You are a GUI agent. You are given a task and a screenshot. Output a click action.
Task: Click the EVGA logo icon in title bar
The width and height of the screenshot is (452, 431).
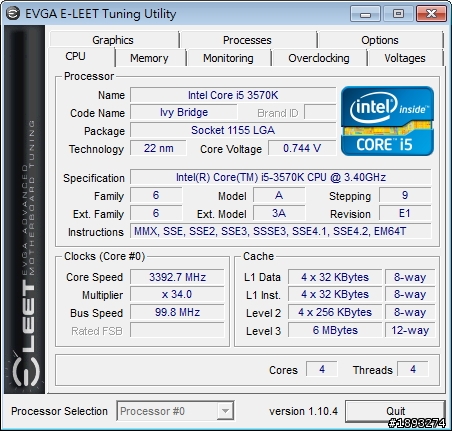point(13,14)
